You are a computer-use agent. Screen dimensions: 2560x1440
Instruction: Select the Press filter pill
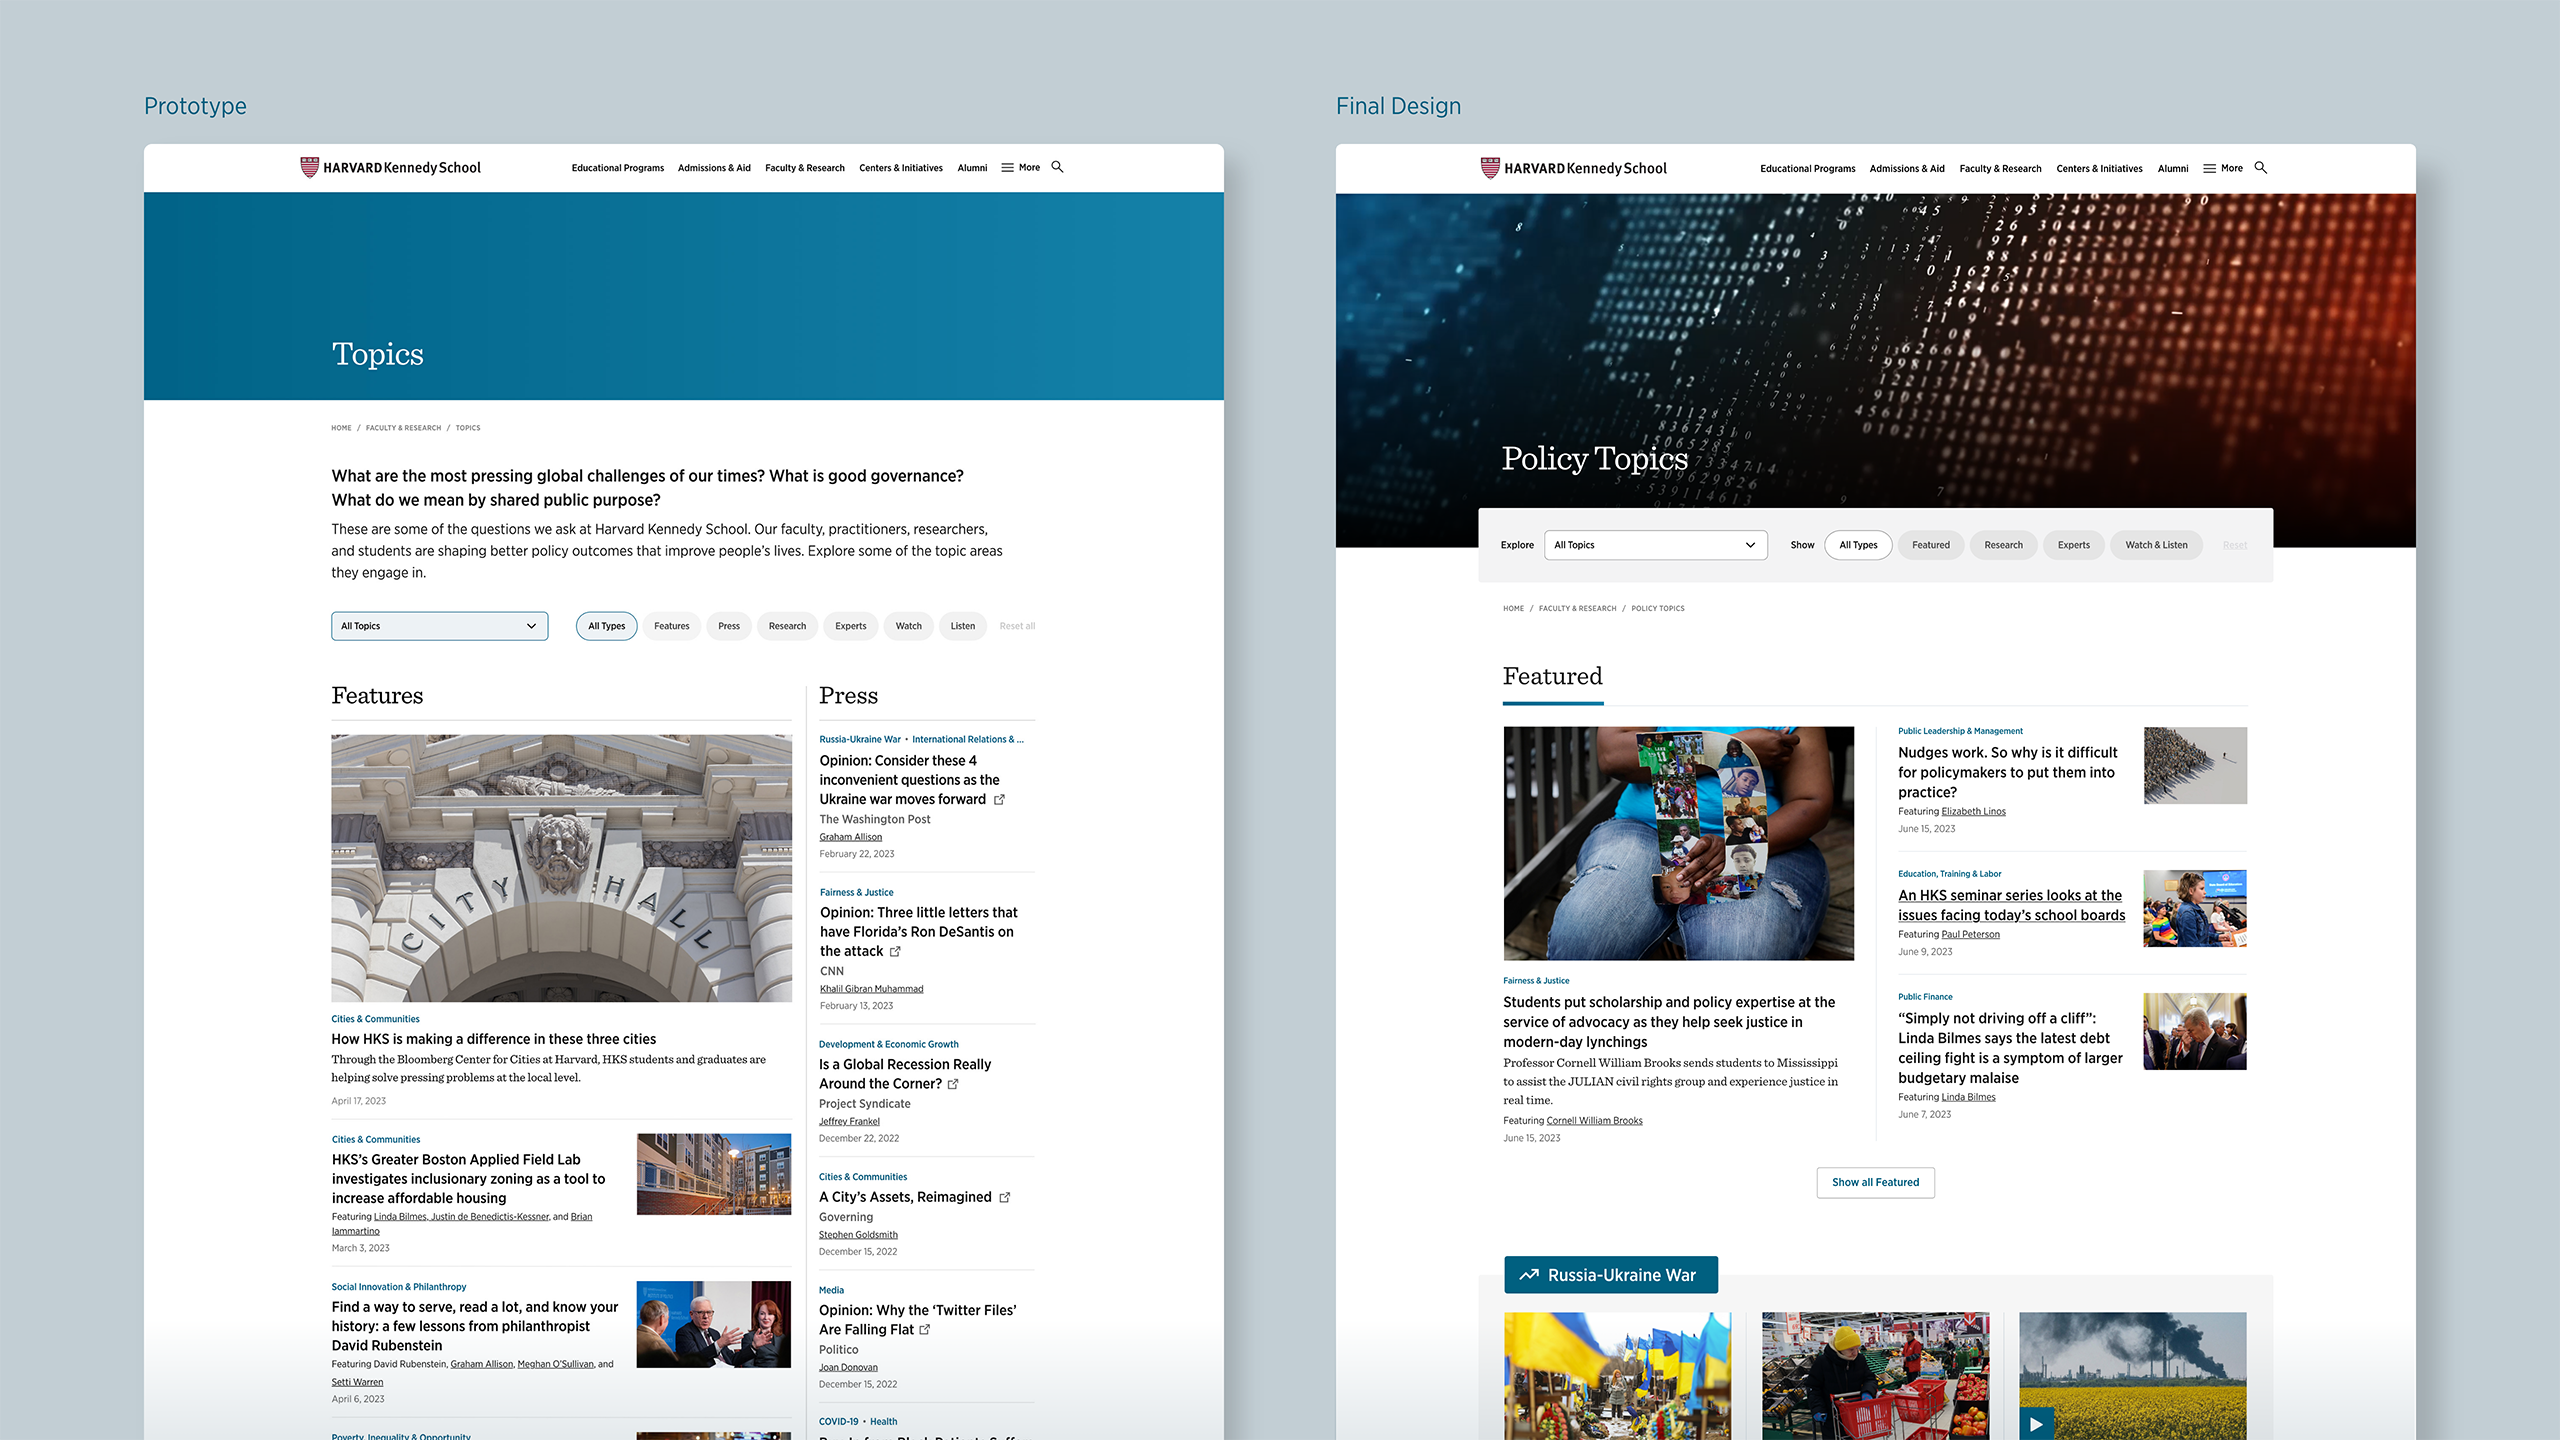tap(729, 626)
